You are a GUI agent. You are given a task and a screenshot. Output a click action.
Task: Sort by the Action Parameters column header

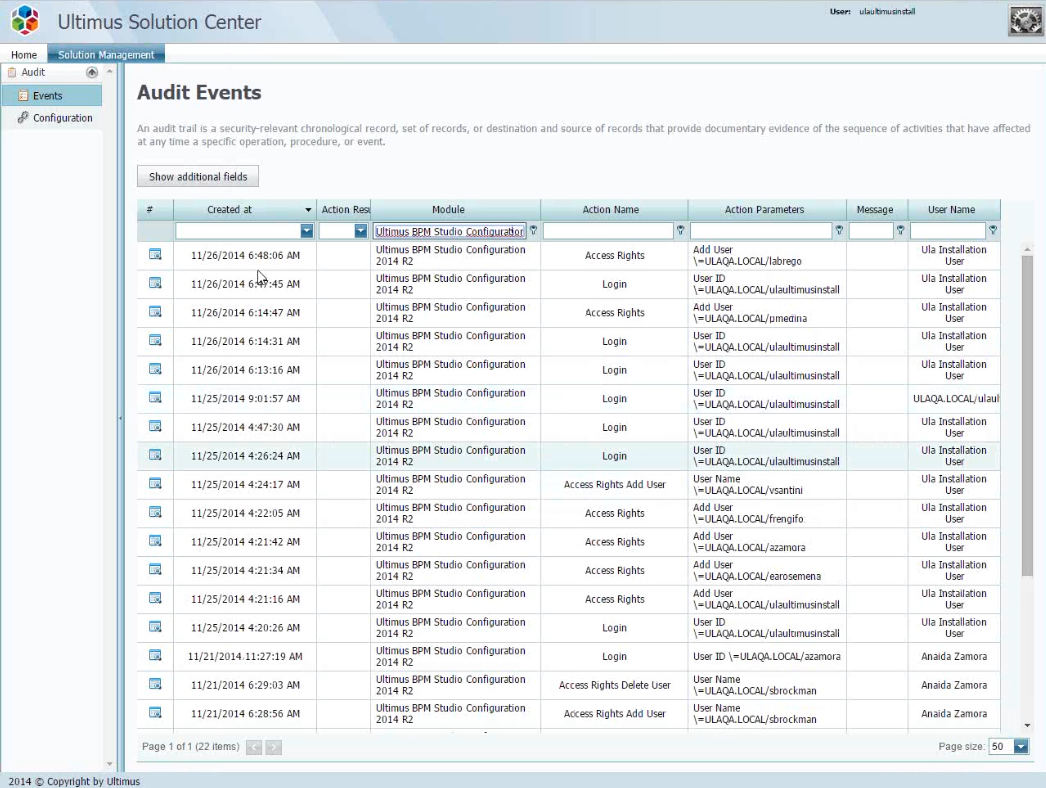point(767,210)
